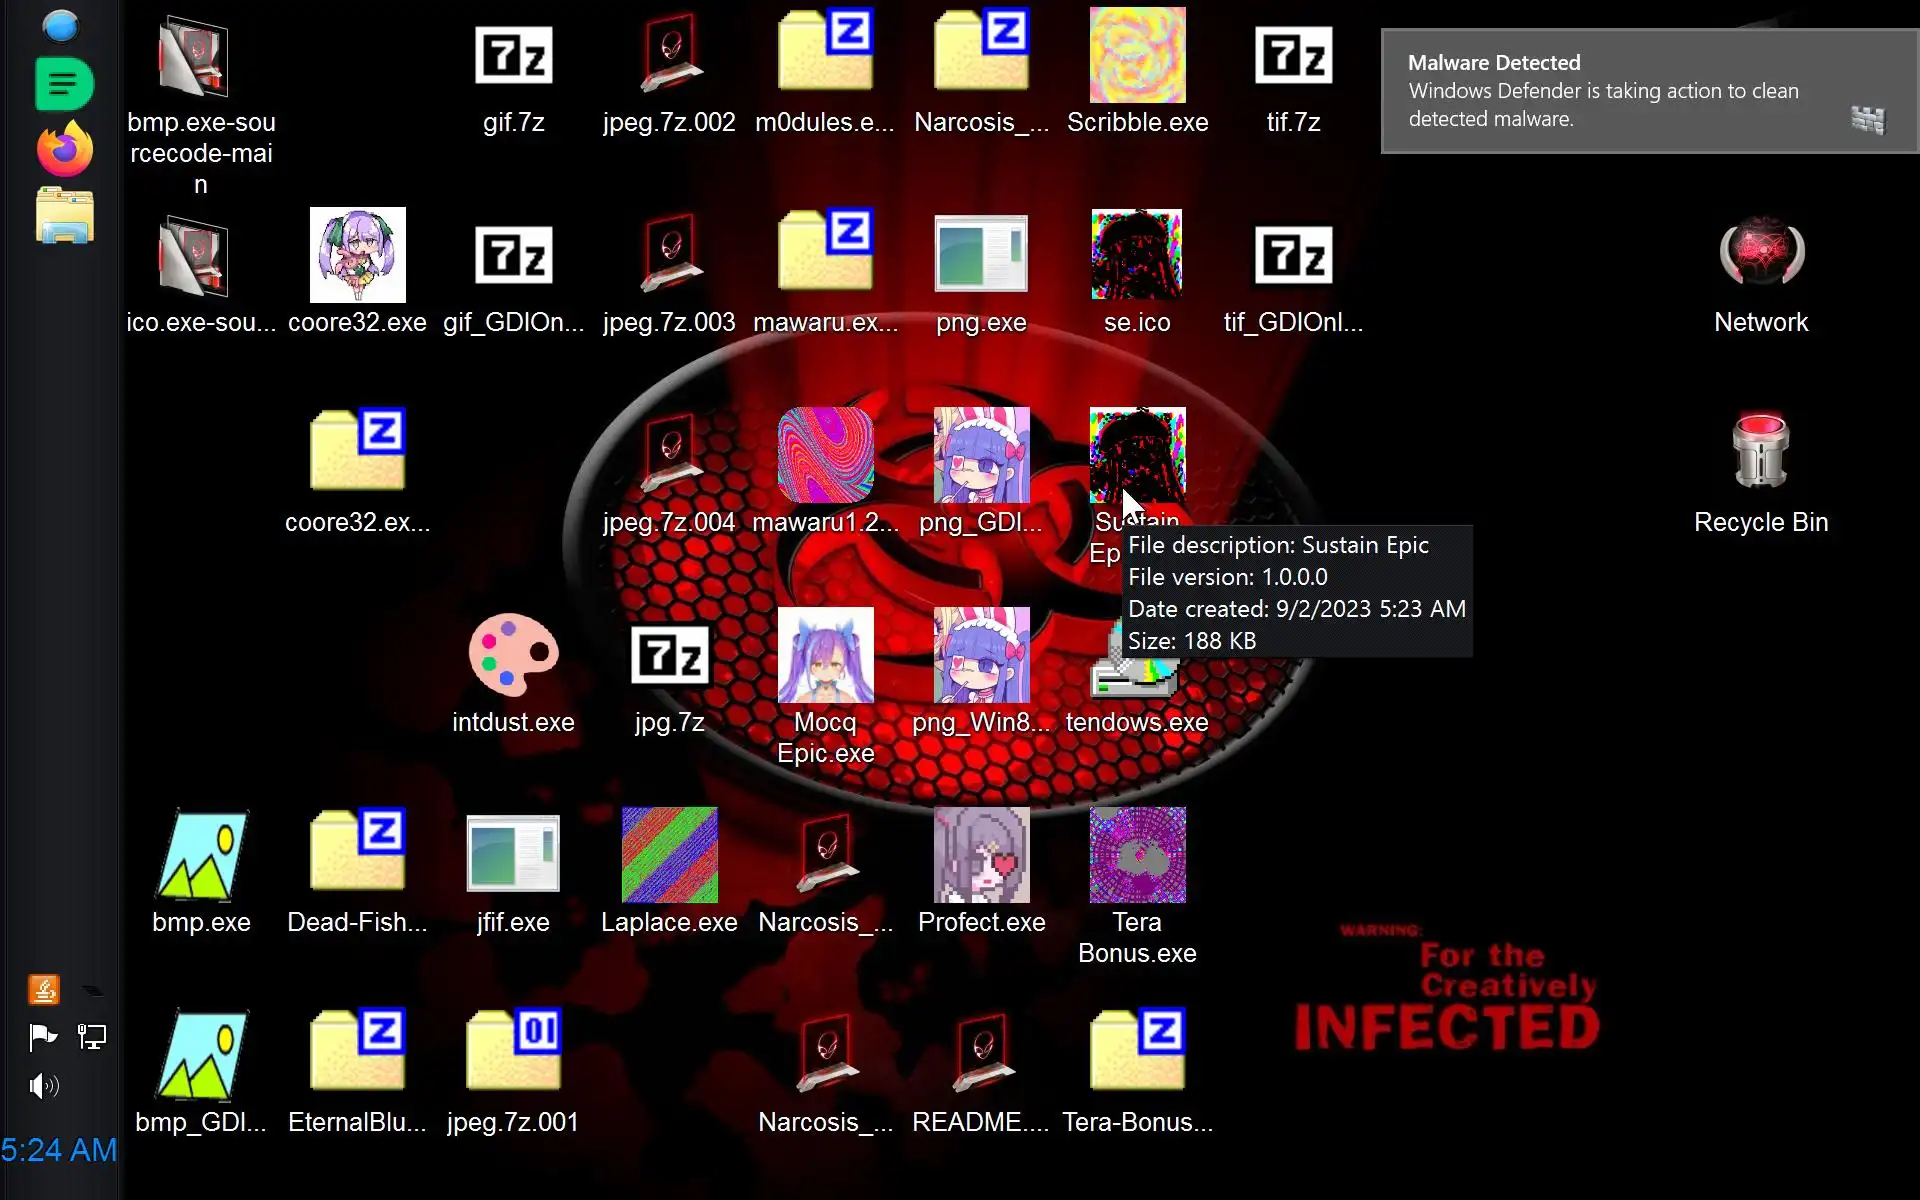Select the jpg.7z archive file
The width and height of the screenshot is (1920, 1200).
pyautogui.click(x=669, y=655)
